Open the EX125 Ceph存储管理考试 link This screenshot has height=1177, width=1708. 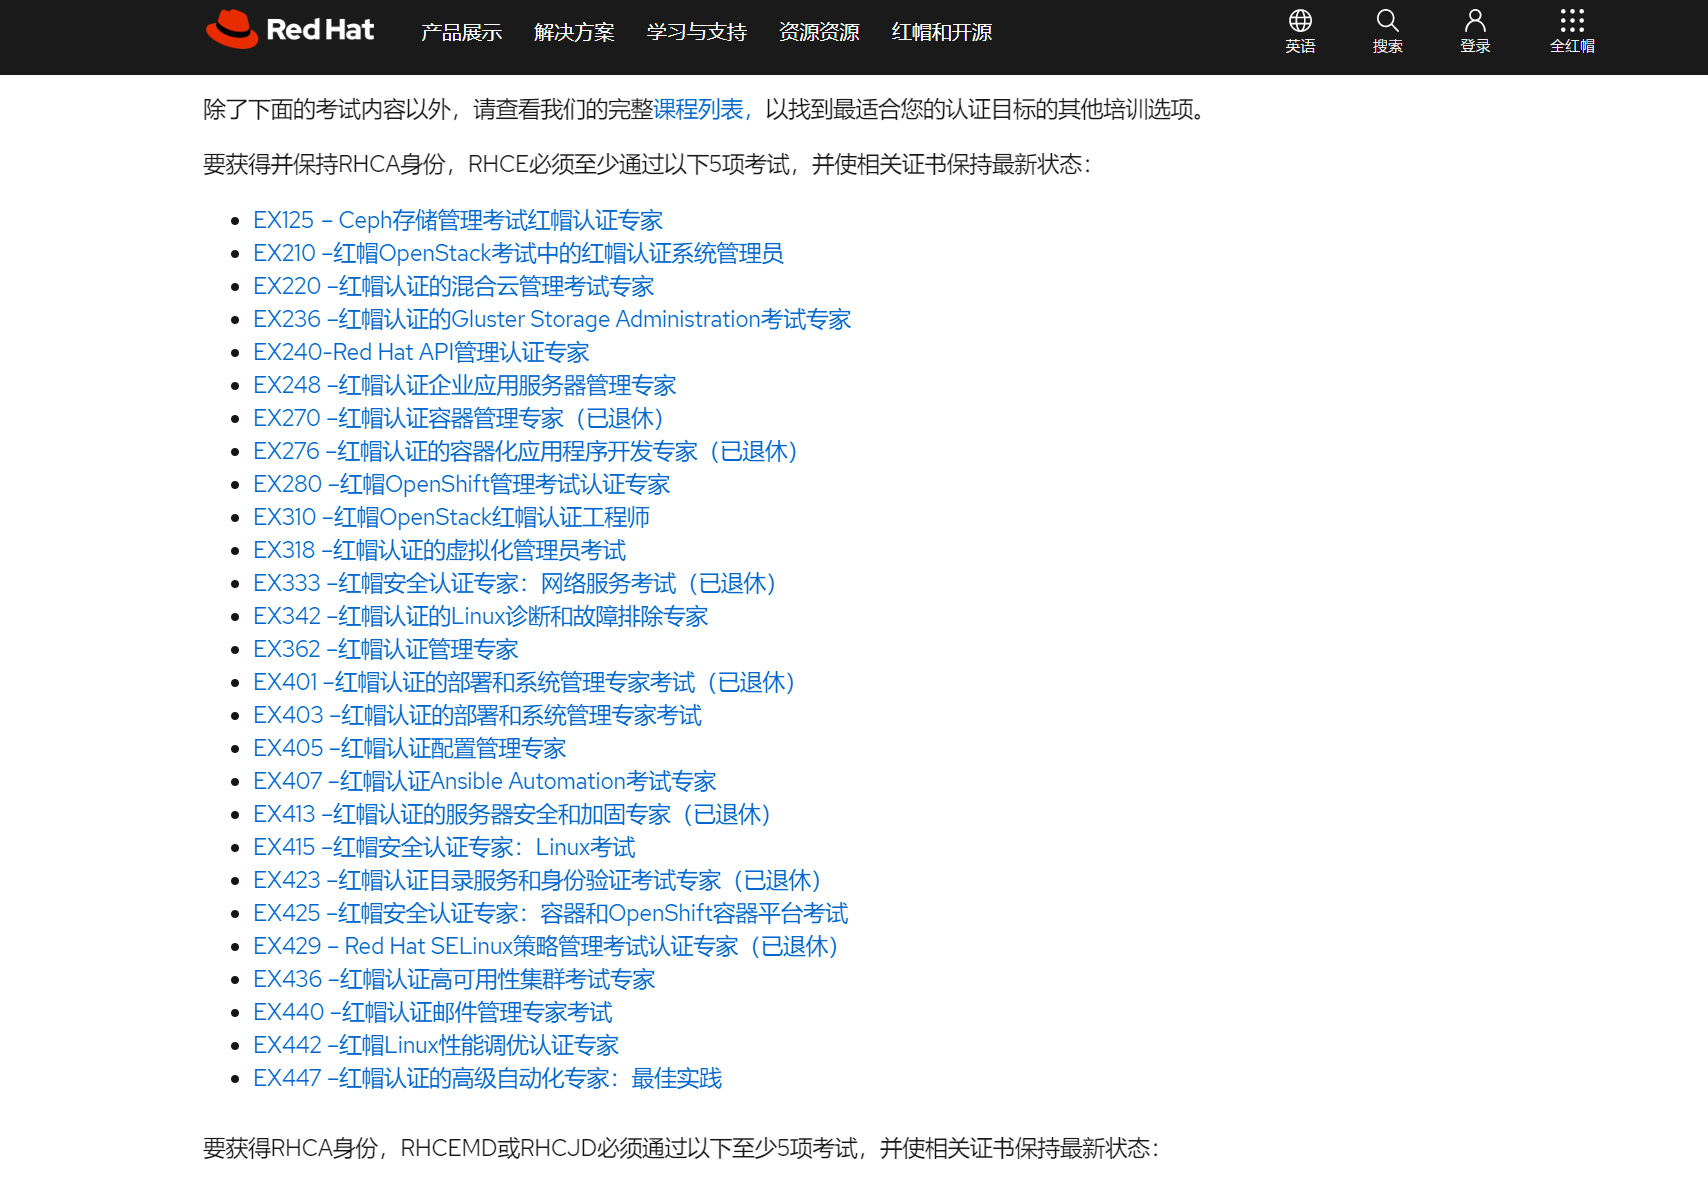click(457, 220)
